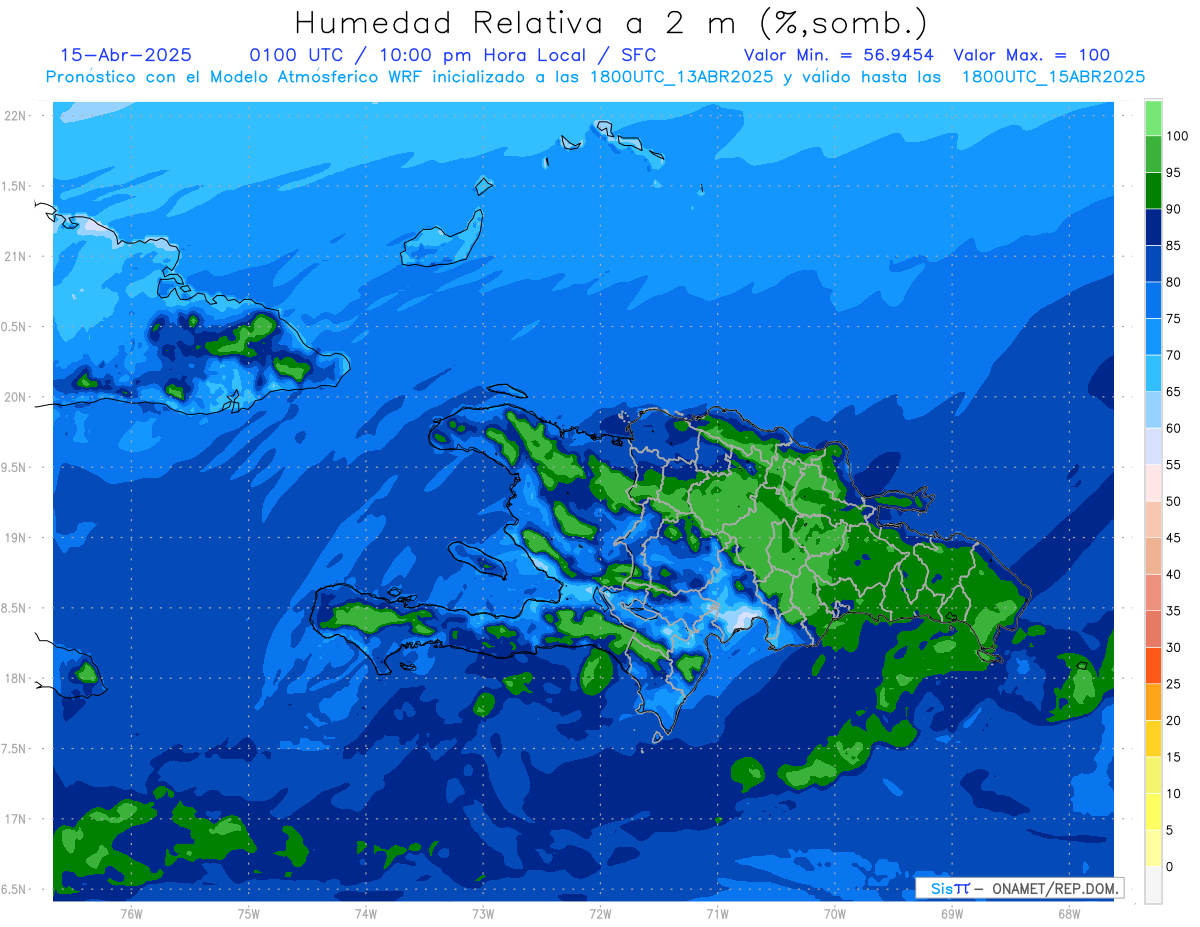The height and width of the screenshot is (927, 1200).
Task: Click the legend color band between 35 and 40
Action: 1153,592
